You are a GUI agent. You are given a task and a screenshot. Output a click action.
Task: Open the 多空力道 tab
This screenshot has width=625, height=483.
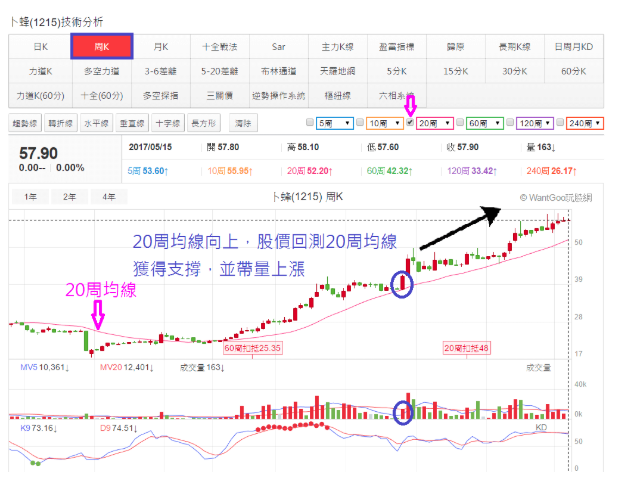pyautogui.click(x=102, y=71)
